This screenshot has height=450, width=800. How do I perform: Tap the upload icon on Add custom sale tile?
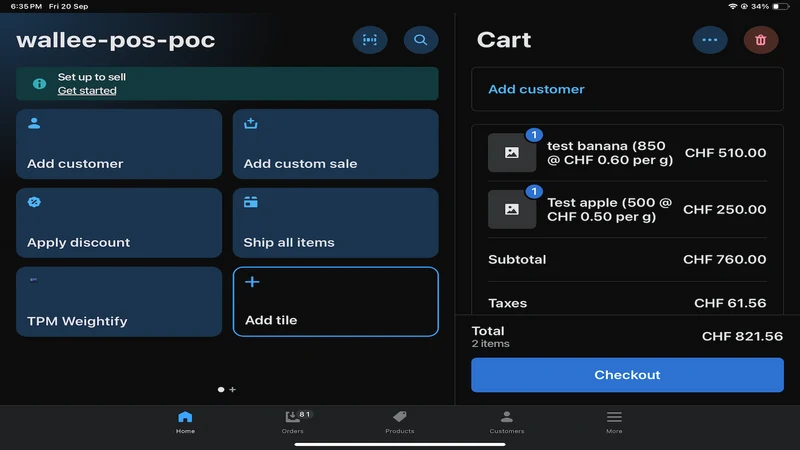(251, 123)
